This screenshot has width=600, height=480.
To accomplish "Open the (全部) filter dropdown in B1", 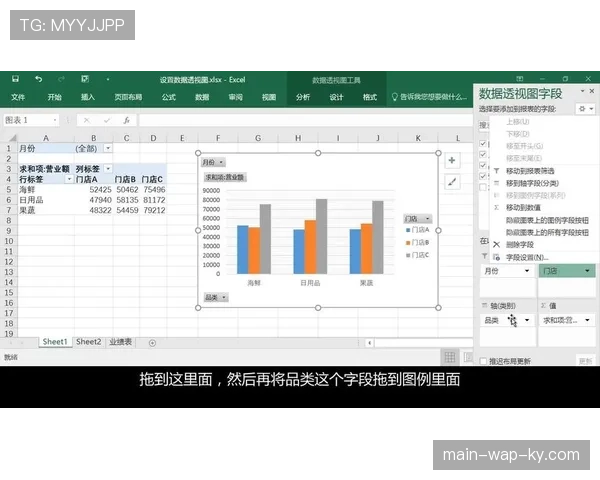I will pos(108,148).
